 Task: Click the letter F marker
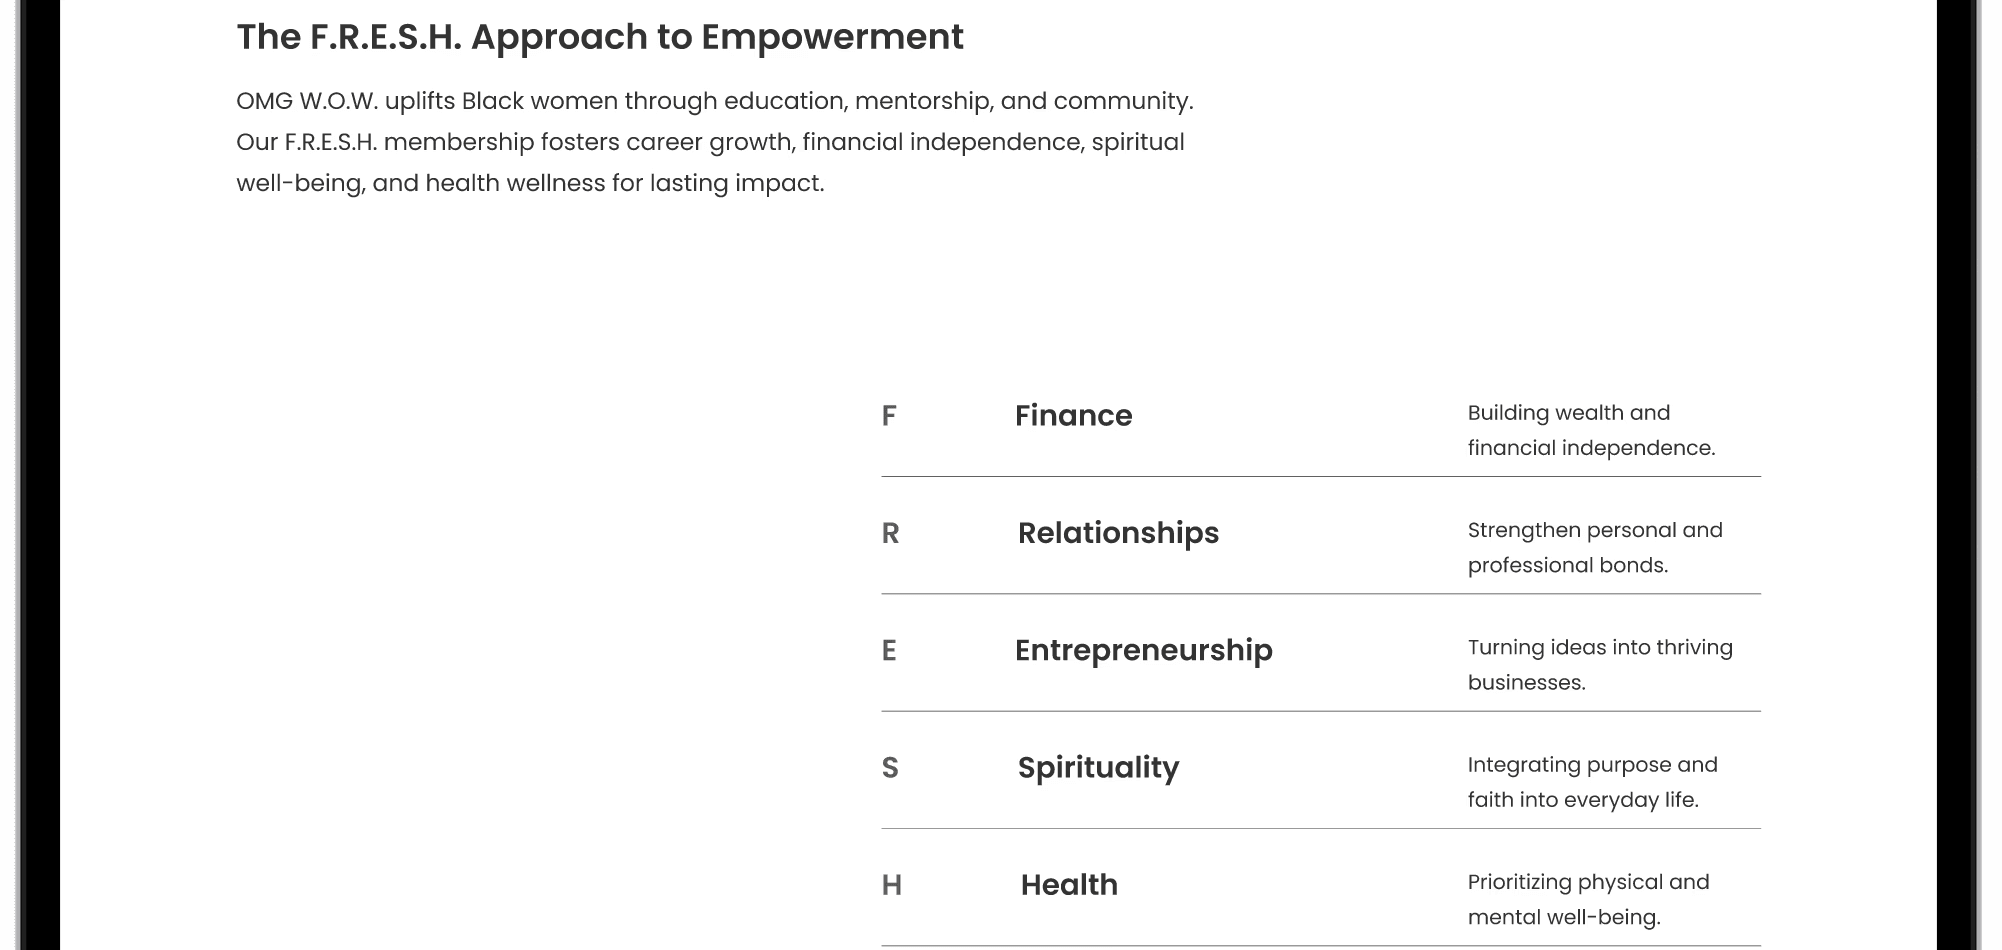(x=888, y=416)
